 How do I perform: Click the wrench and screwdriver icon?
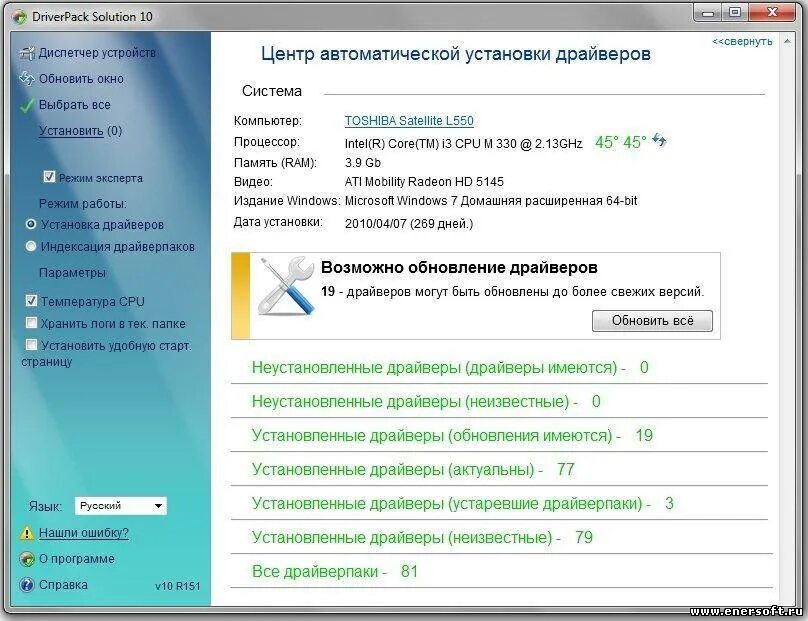pos(287,286)
